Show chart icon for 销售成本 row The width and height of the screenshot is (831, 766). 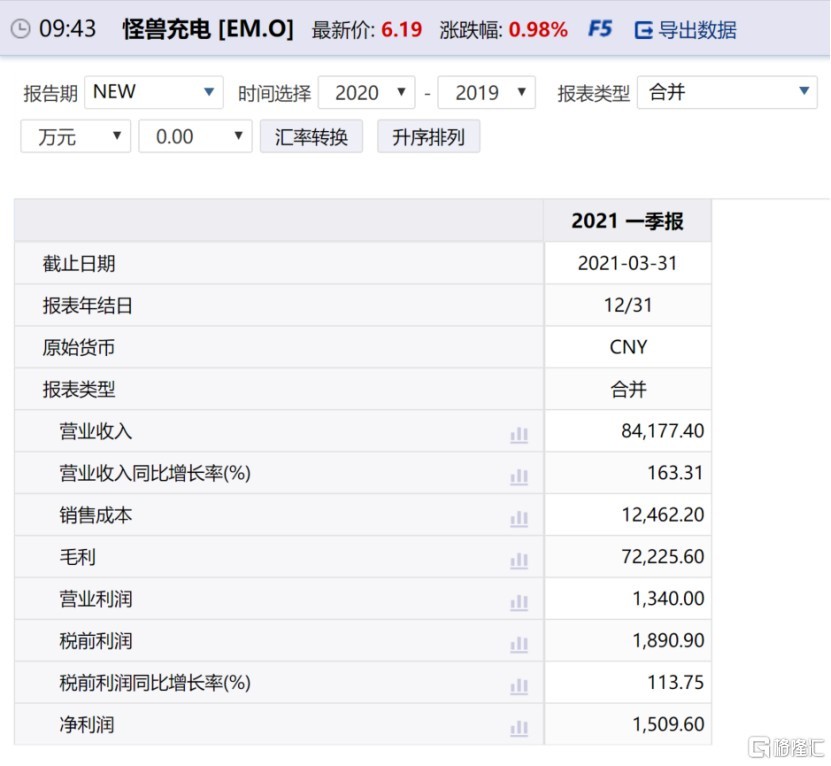point(518,518)
